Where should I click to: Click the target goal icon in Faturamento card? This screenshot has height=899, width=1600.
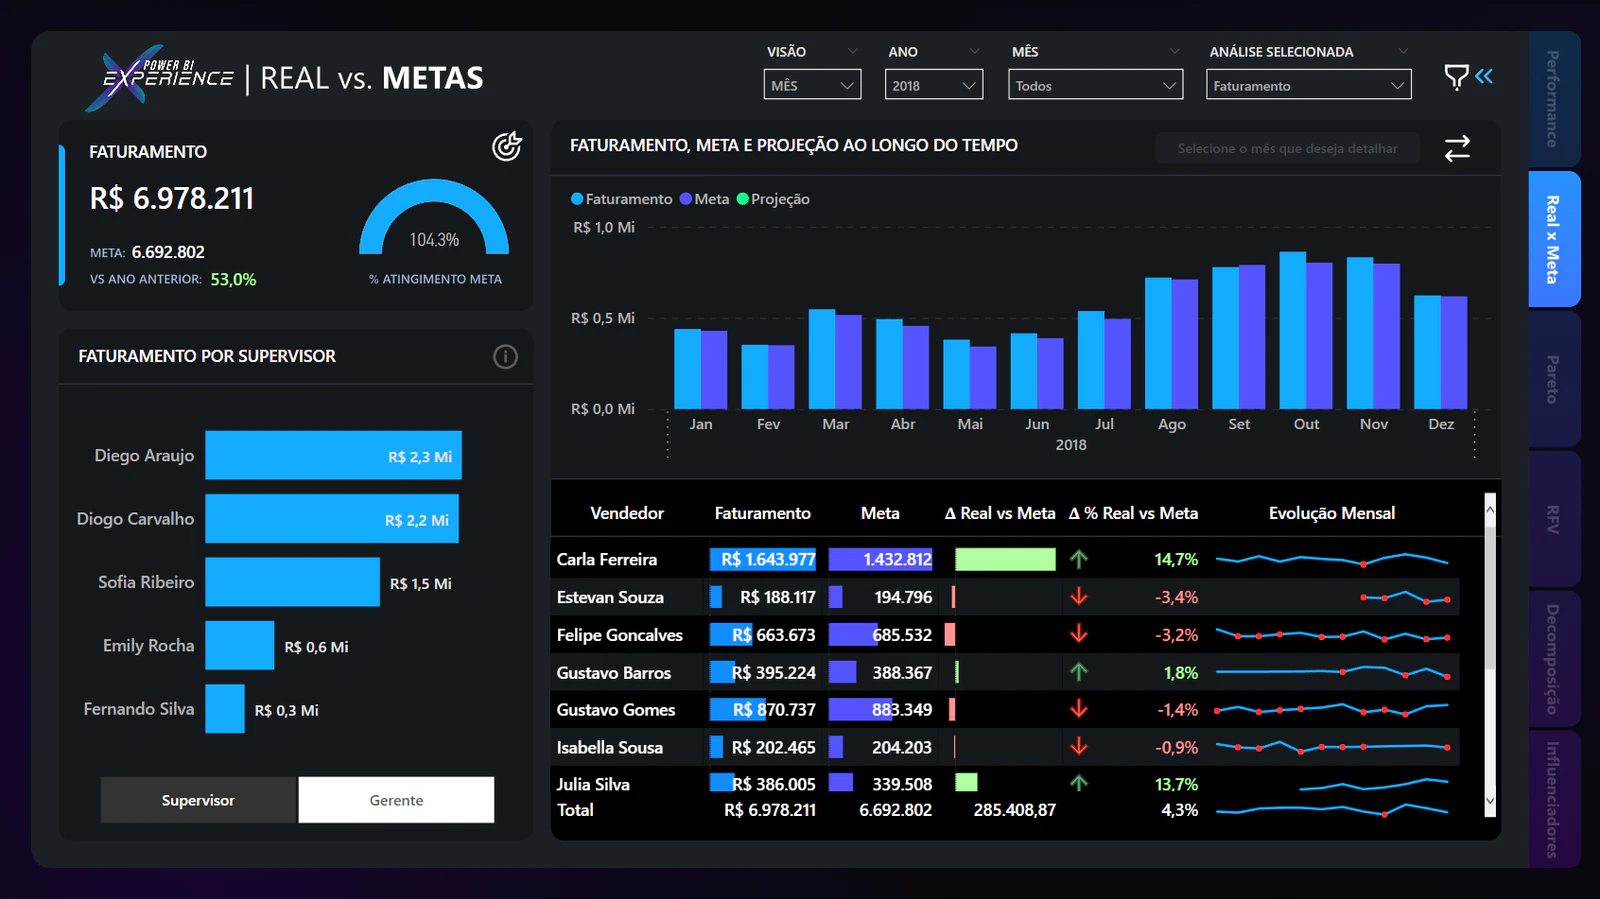pos(507,147)
